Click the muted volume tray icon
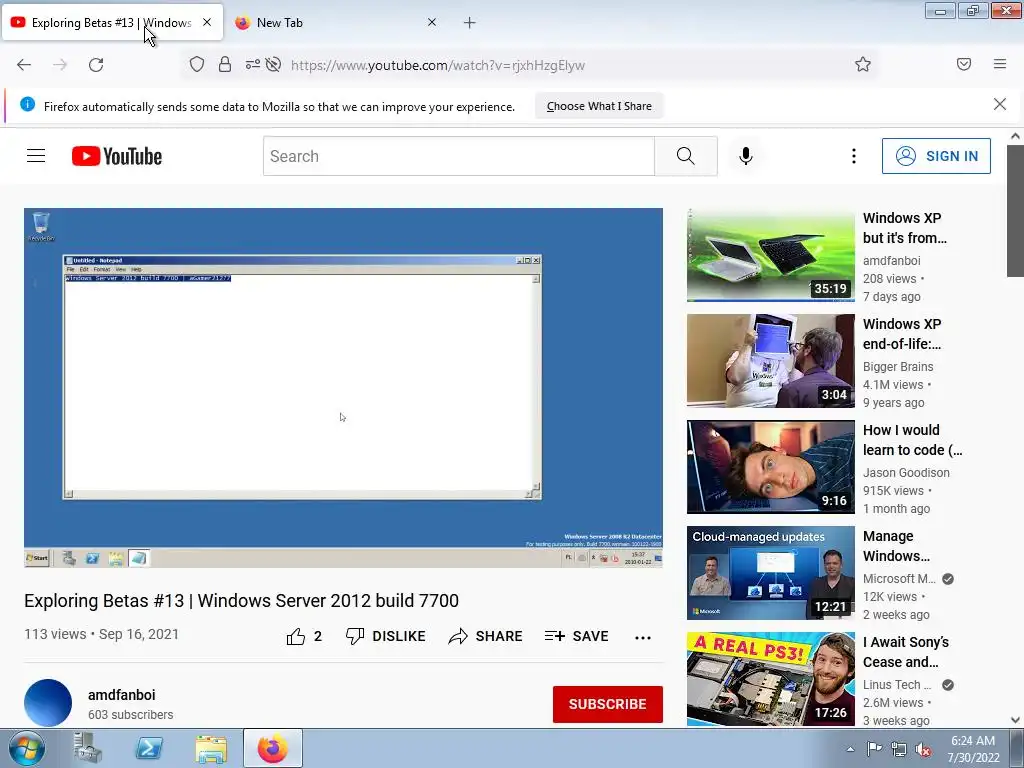 [923, 749]
